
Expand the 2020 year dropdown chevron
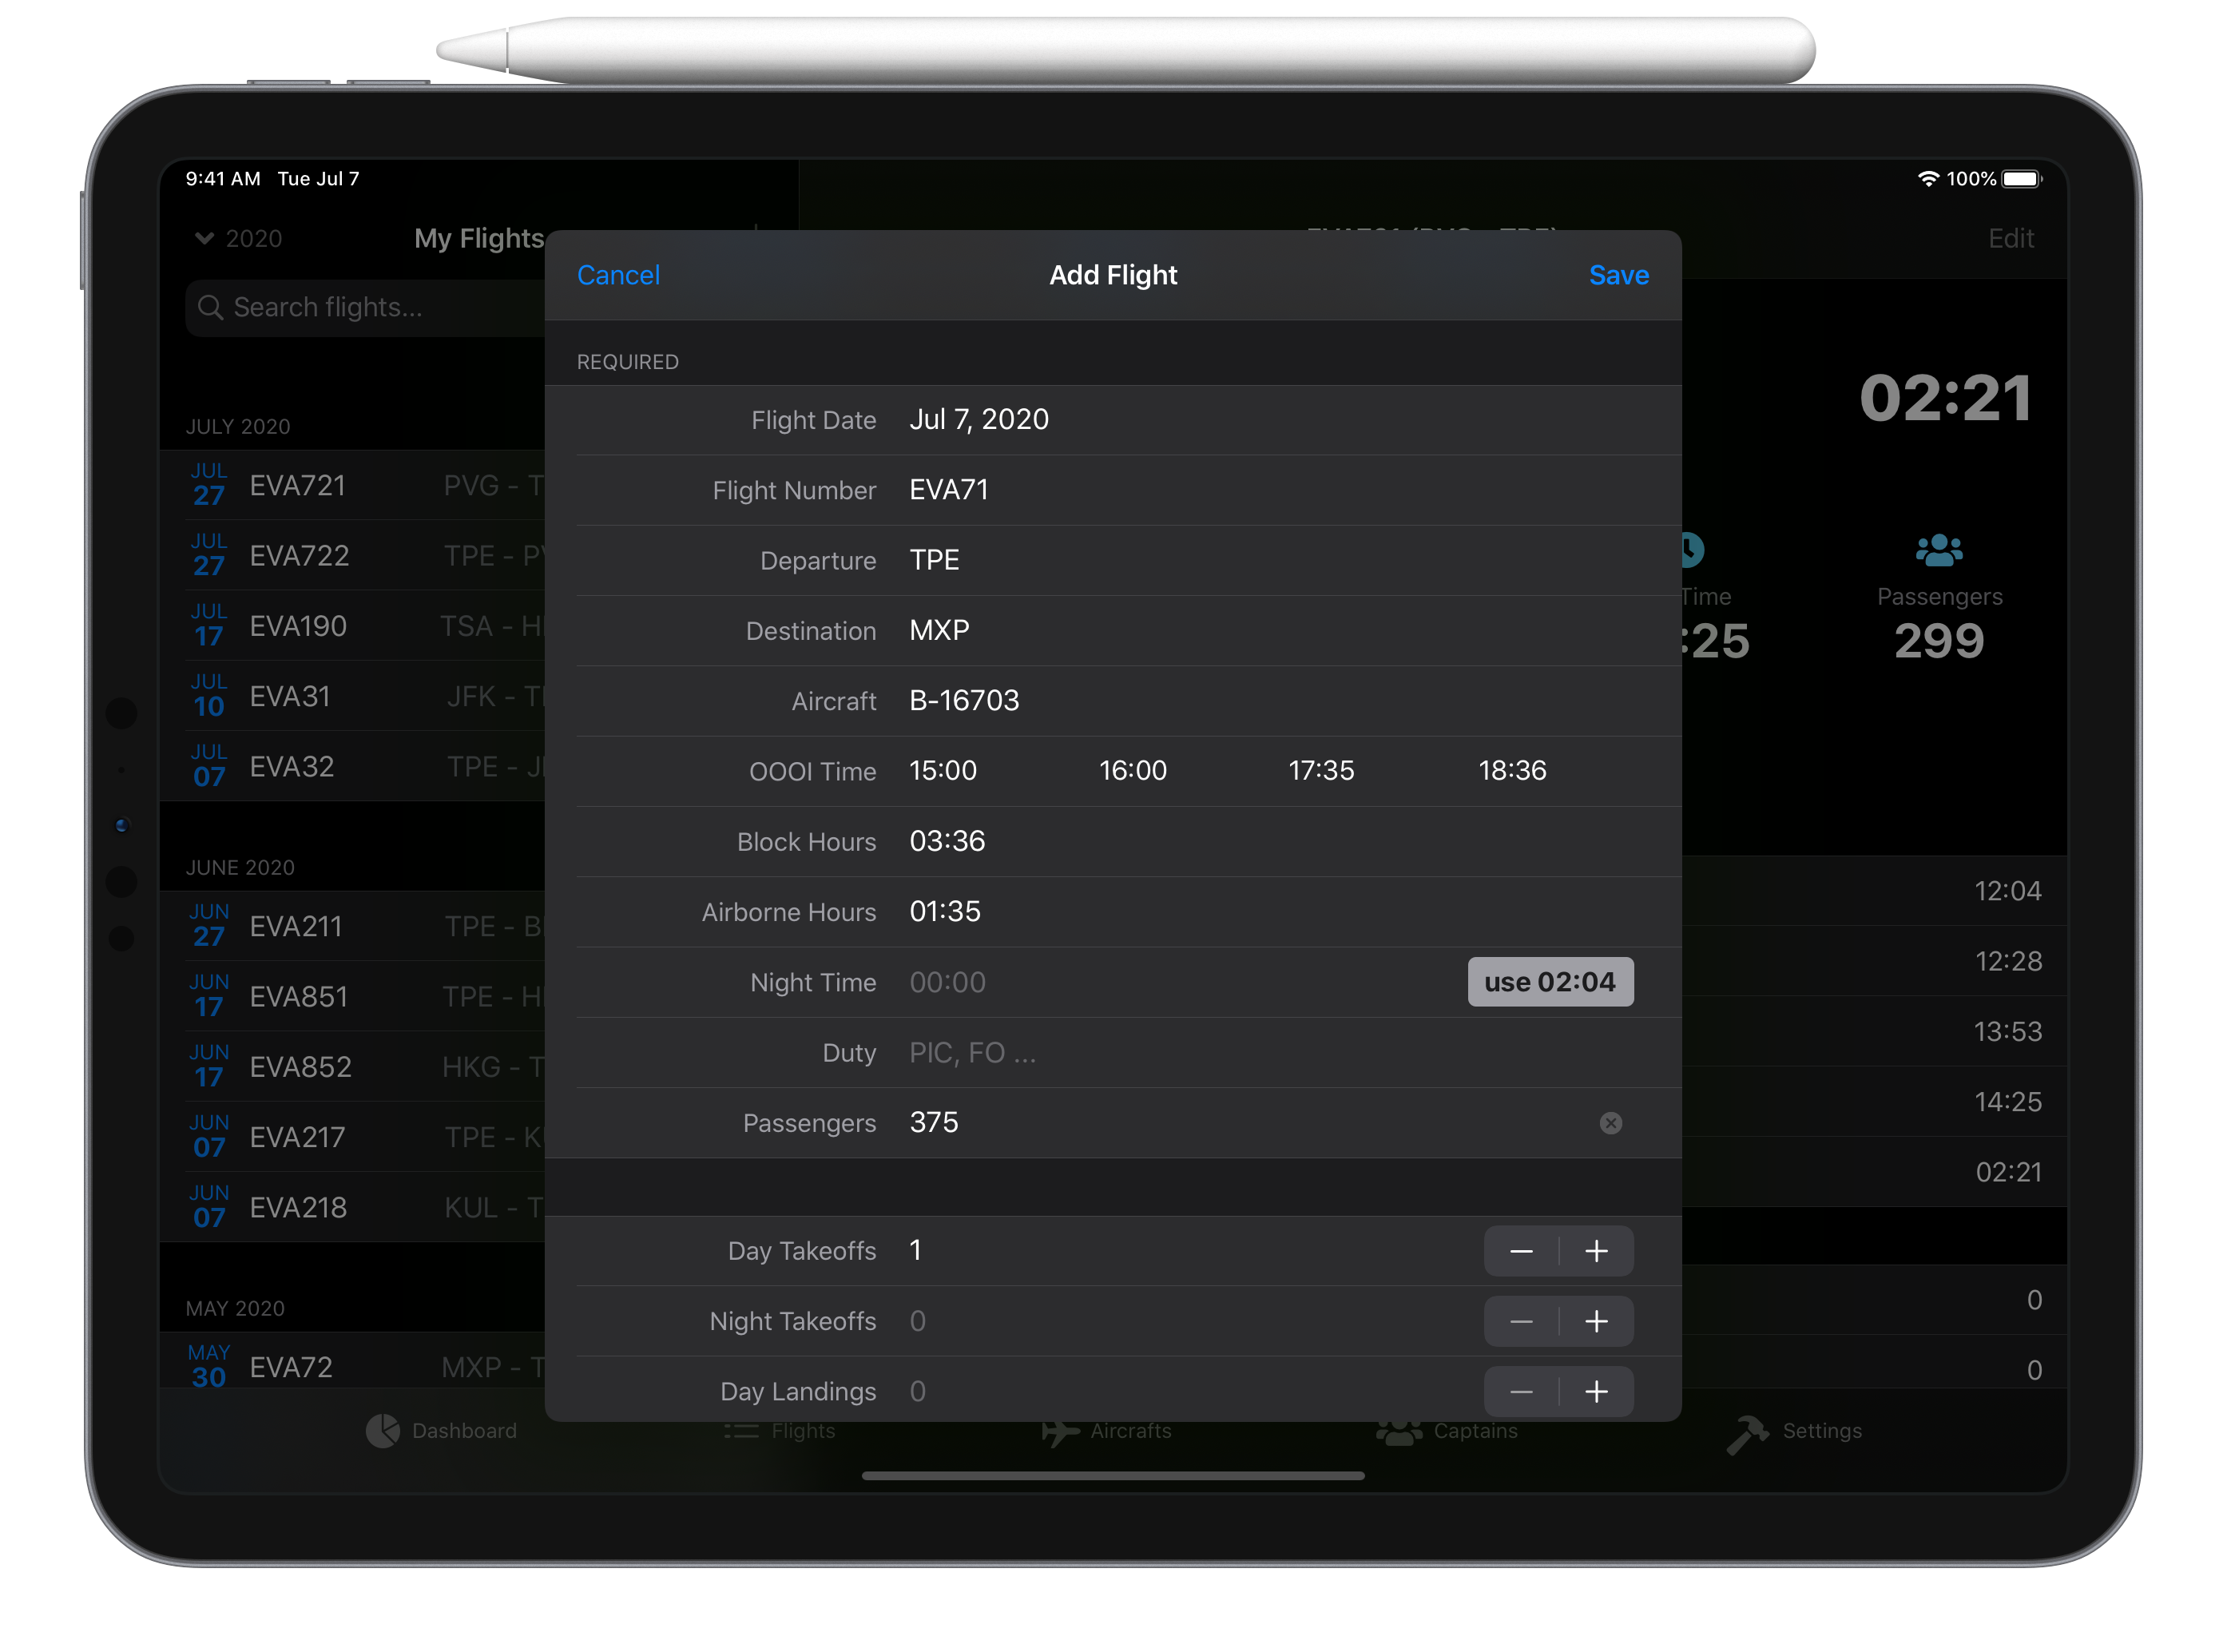[205, 238]
